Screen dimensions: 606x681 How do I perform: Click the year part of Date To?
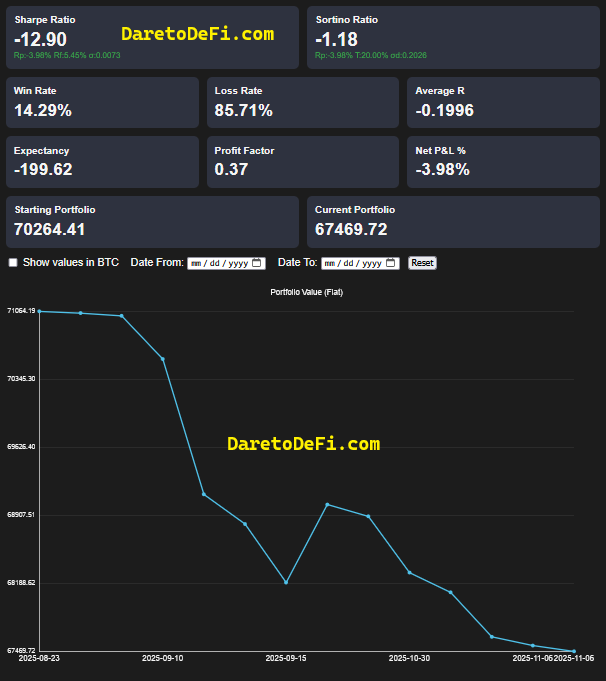tap(372, 263)
